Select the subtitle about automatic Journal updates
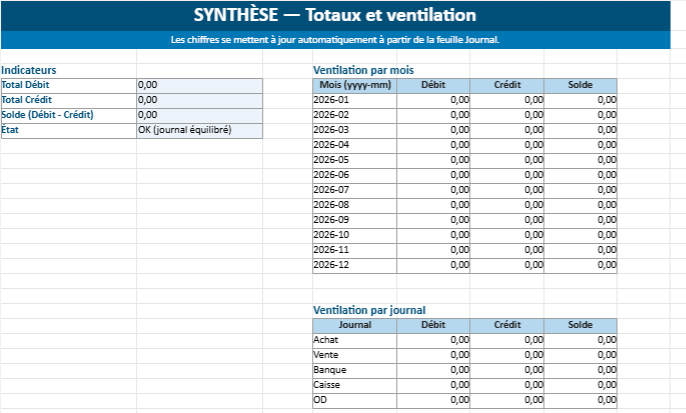This screenshot has height=413, width=686. click(335, 40)
